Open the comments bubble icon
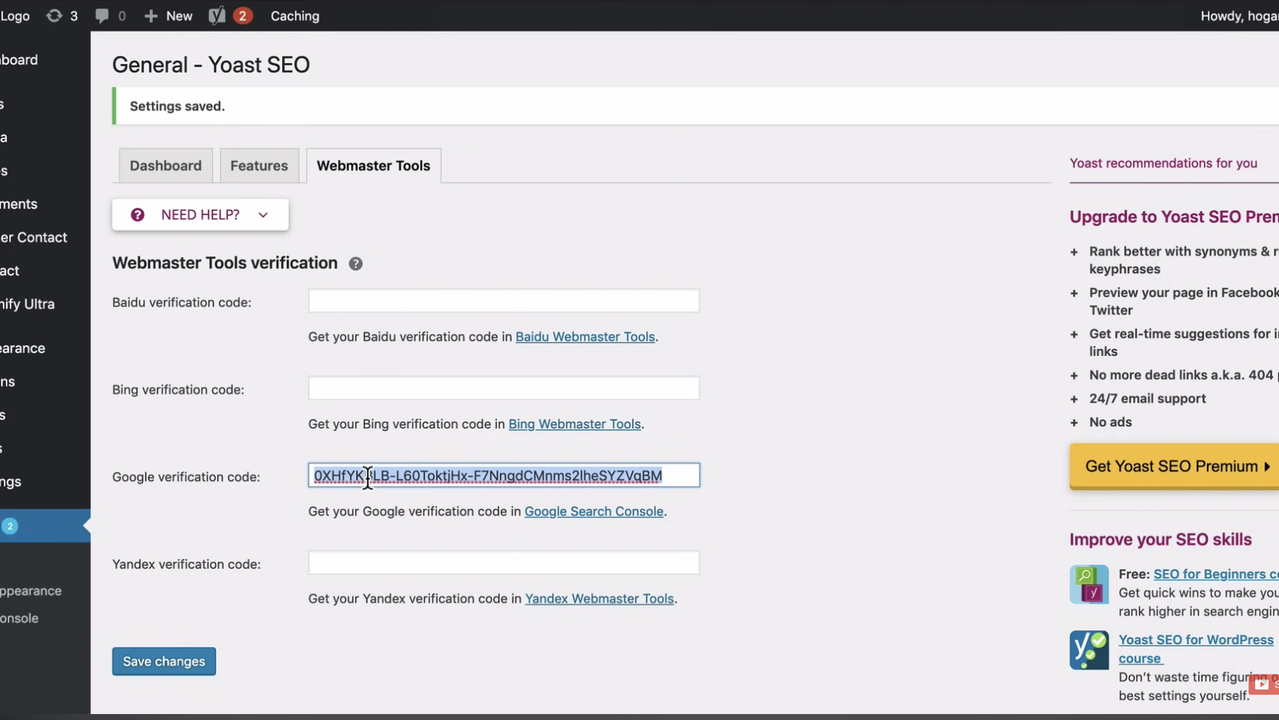Viewport: 1279px width, 720px height. [102, 16]
